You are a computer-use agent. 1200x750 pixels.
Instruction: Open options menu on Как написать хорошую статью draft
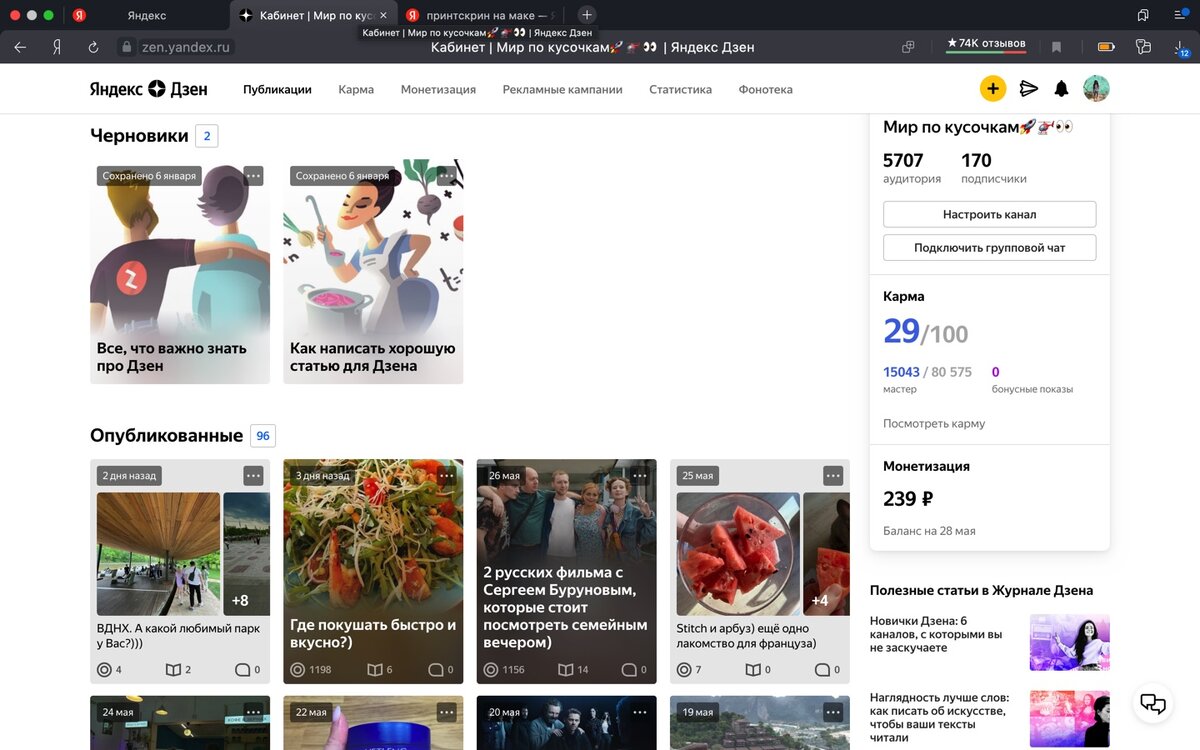coord(446,176)
